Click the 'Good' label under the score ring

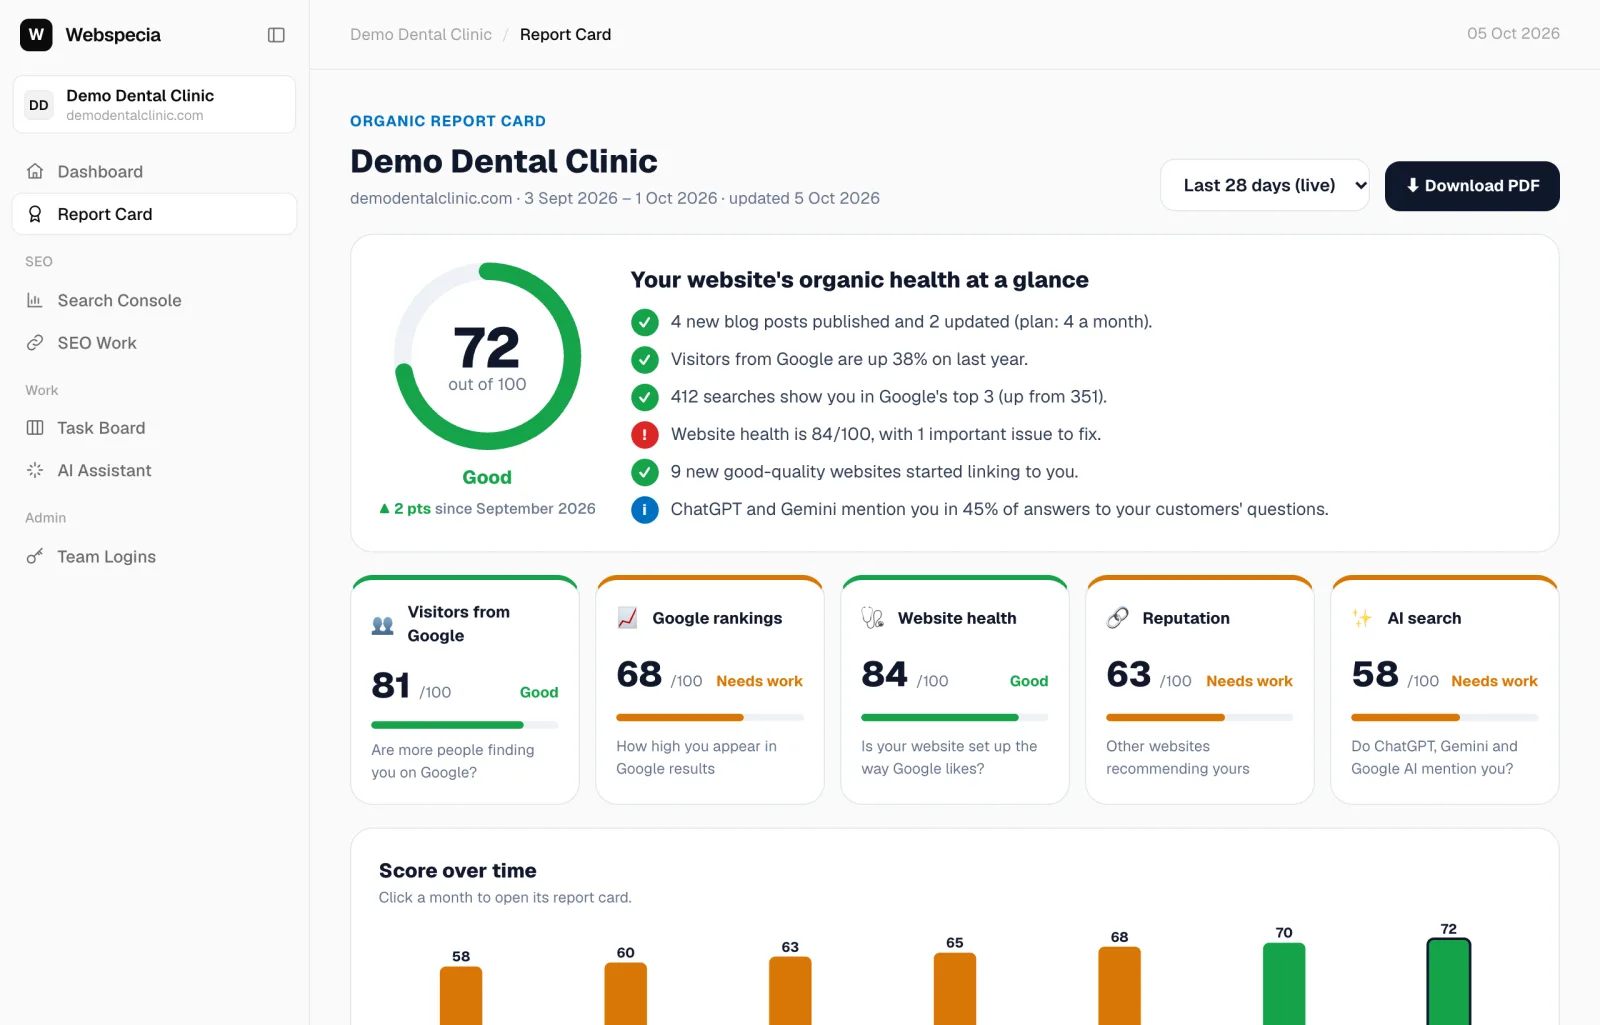click(x=487, y=478)
